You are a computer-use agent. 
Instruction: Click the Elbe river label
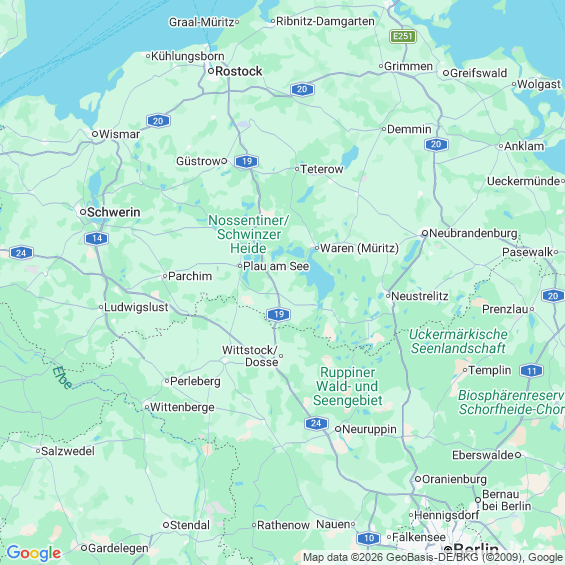62,378
